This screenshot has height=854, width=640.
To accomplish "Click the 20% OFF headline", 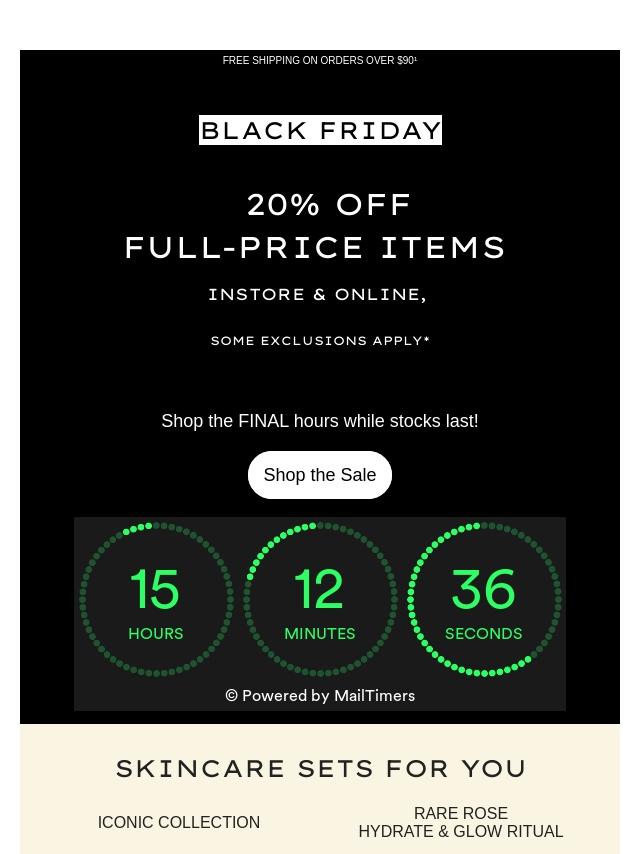I will click(329, 205).
